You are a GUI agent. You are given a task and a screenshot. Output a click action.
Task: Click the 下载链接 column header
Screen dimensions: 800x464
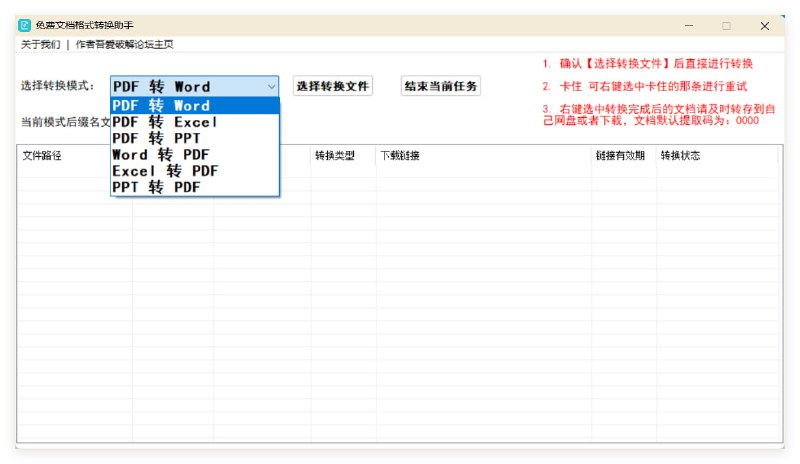click(484, 156)
